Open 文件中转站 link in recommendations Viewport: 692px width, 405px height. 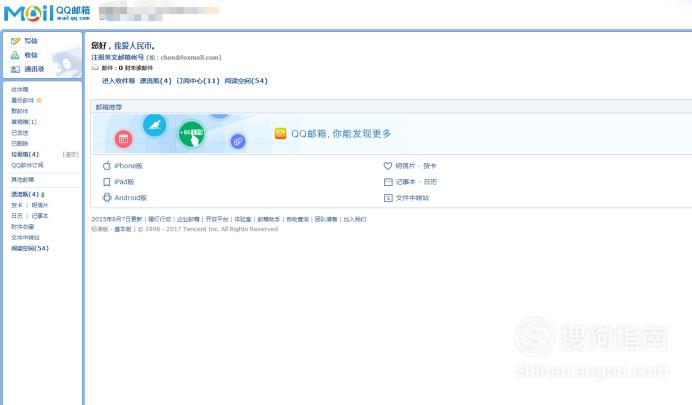(412, 198)
